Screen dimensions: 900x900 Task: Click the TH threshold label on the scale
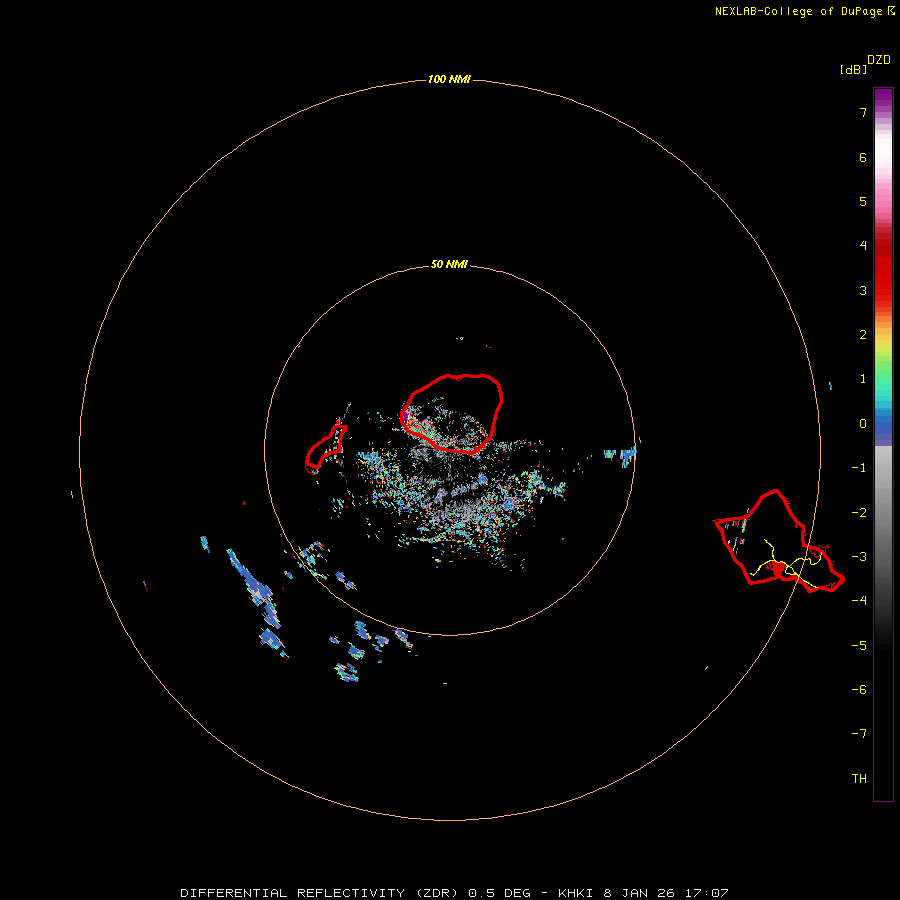click(859, 779)
